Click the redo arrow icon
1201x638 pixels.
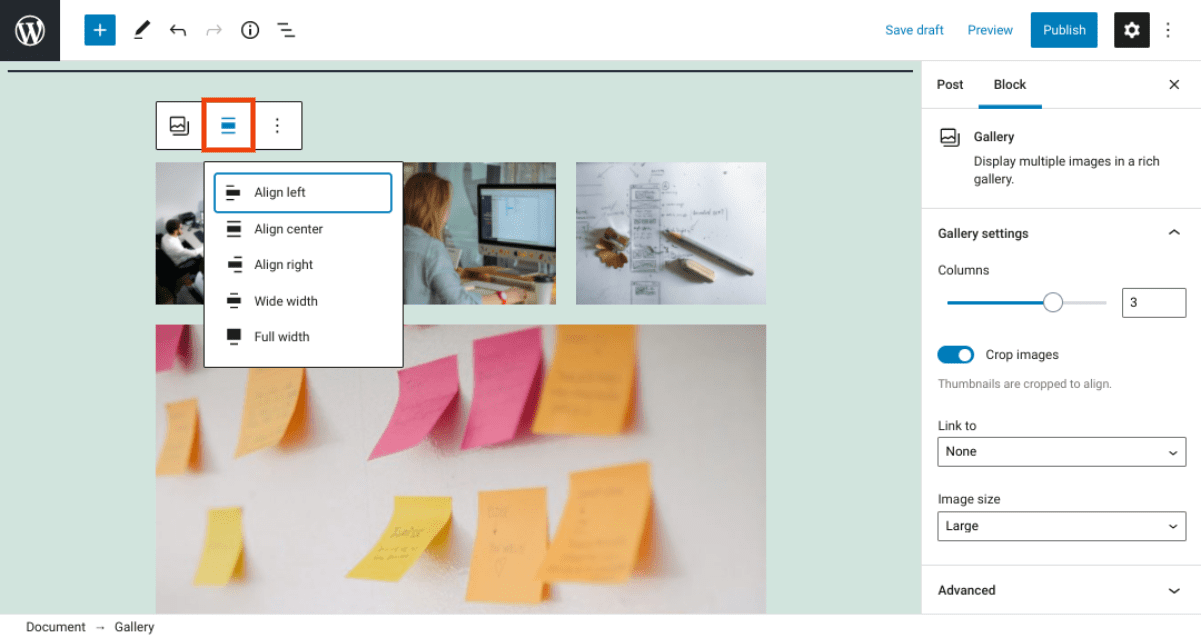[x=214, y=30]
